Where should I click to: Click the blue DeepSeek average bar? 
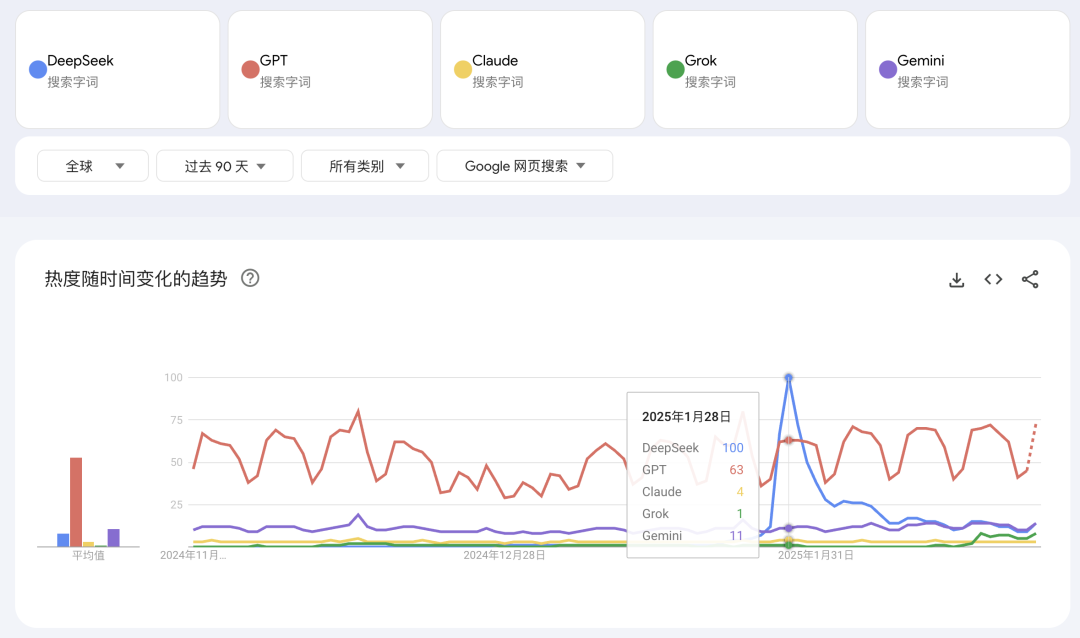point(63,540)
